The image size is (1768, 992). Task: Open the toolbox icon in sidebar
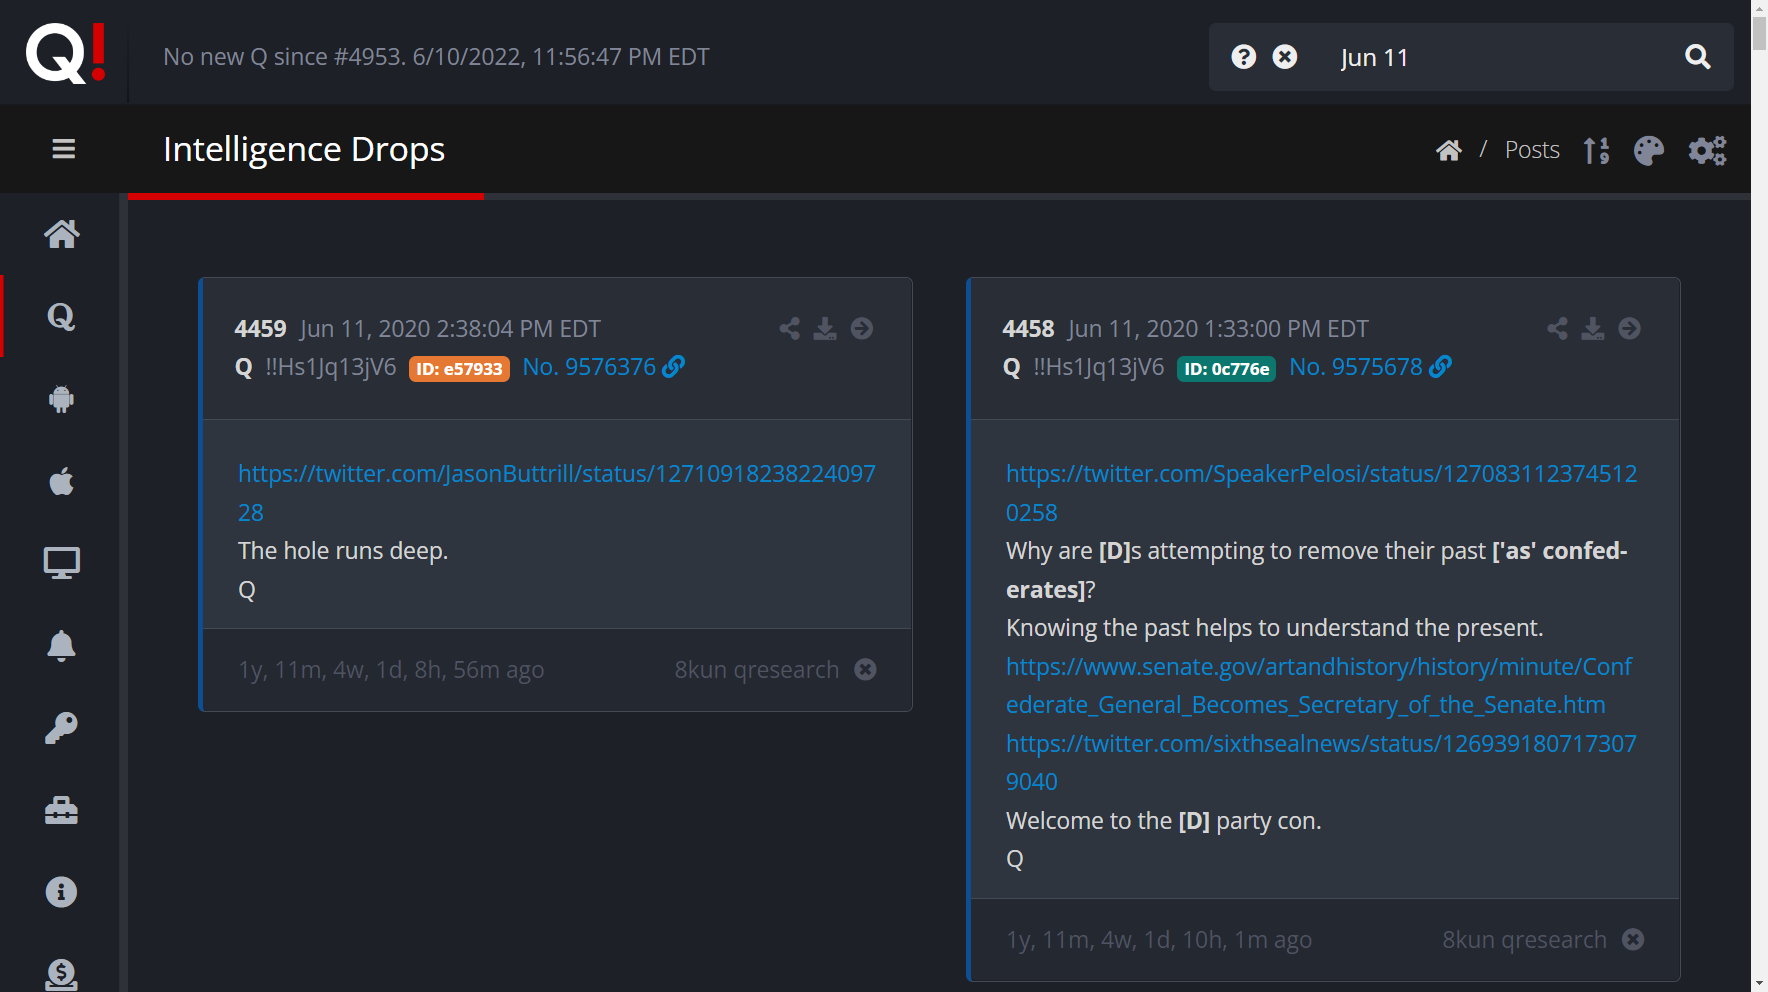61,810
